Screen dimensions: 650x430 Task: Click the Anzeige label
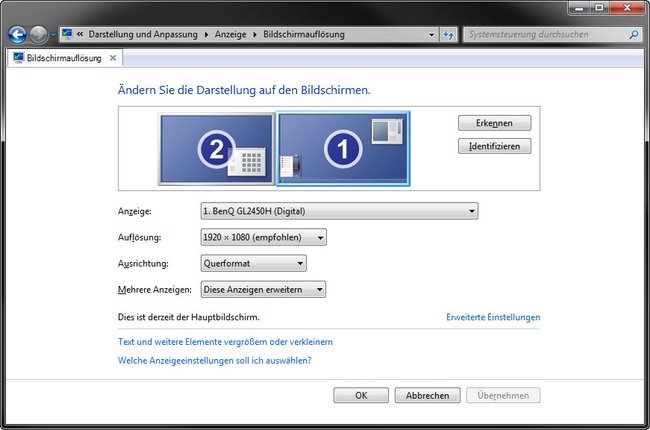point(135,211)
